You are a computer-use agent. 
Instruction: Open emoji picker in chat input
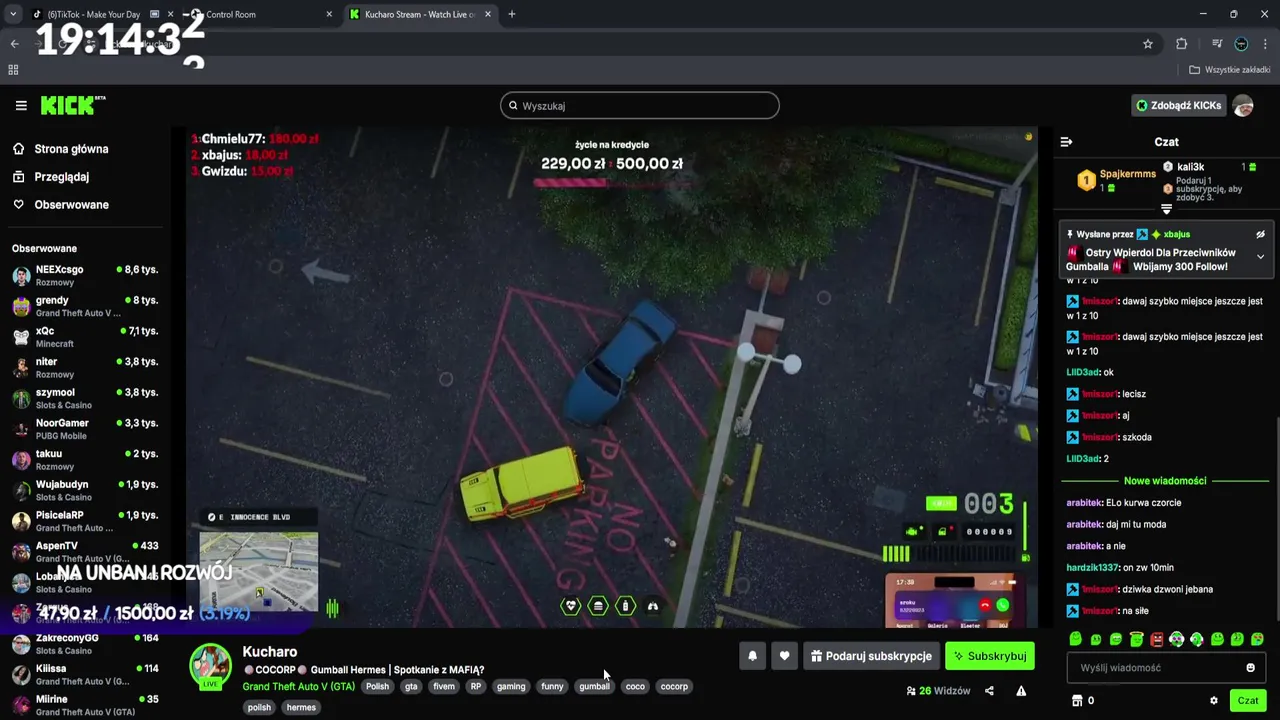1250,668
